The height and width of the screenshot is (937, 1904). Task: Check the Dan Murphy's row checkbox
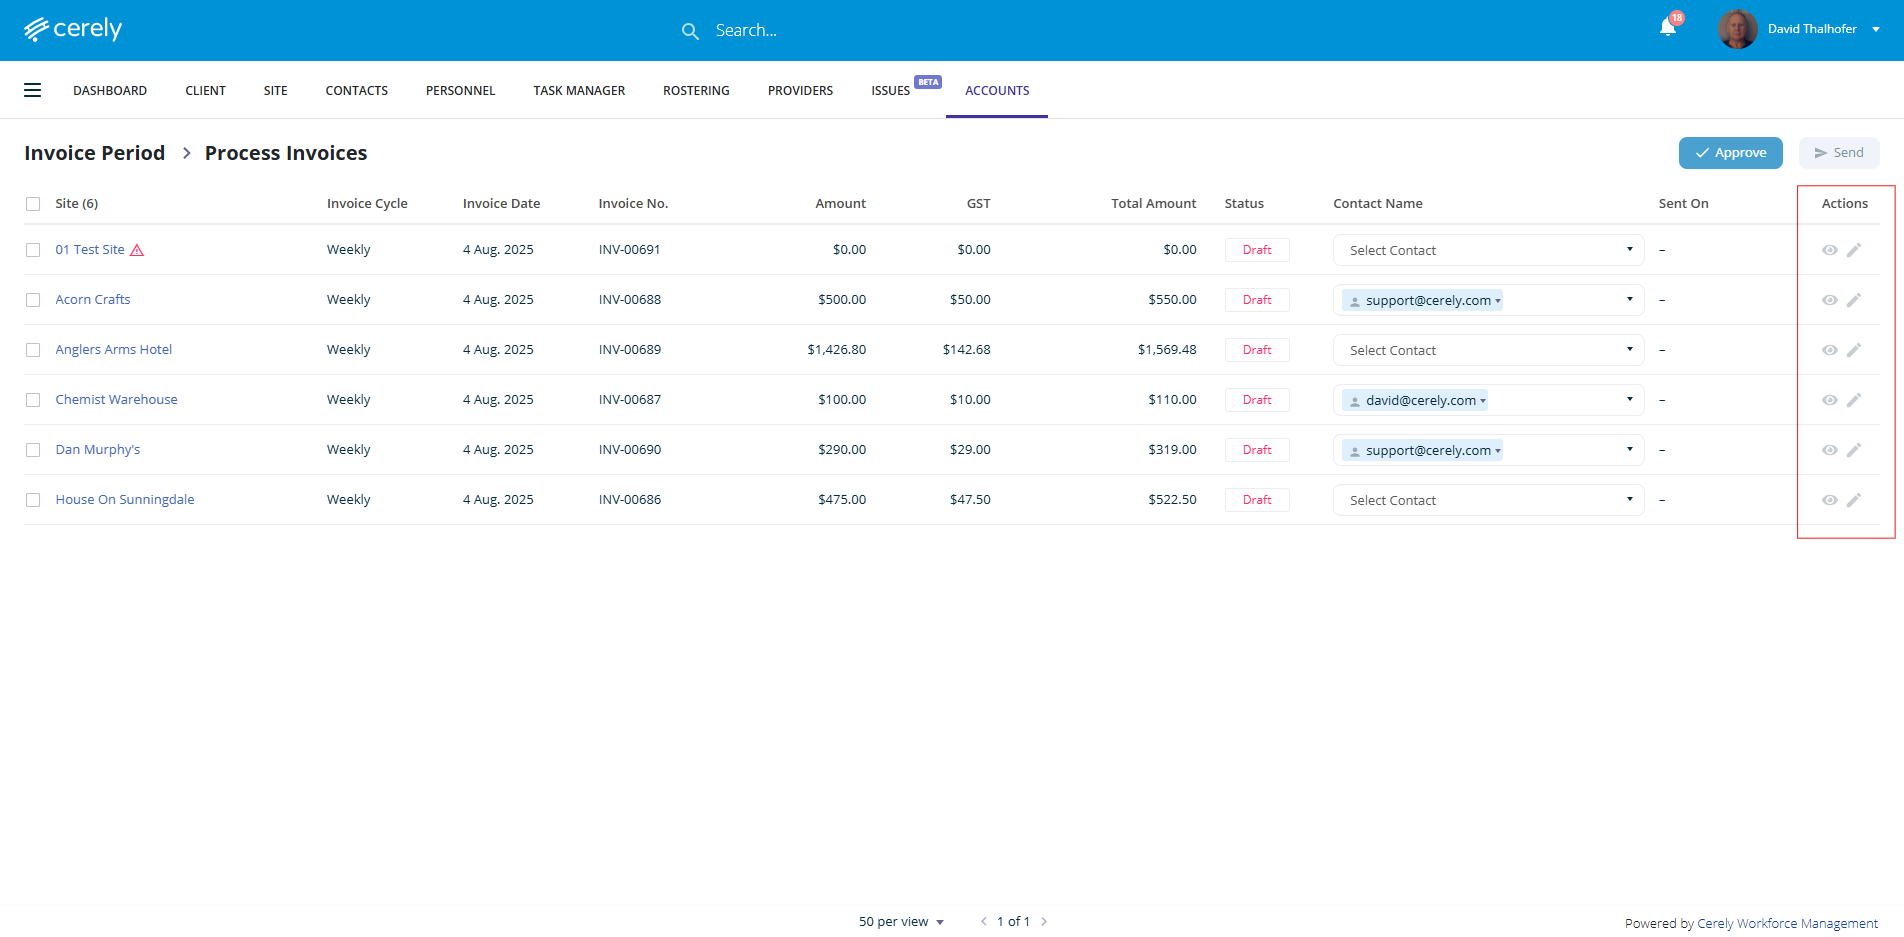(x=33, y=450)
